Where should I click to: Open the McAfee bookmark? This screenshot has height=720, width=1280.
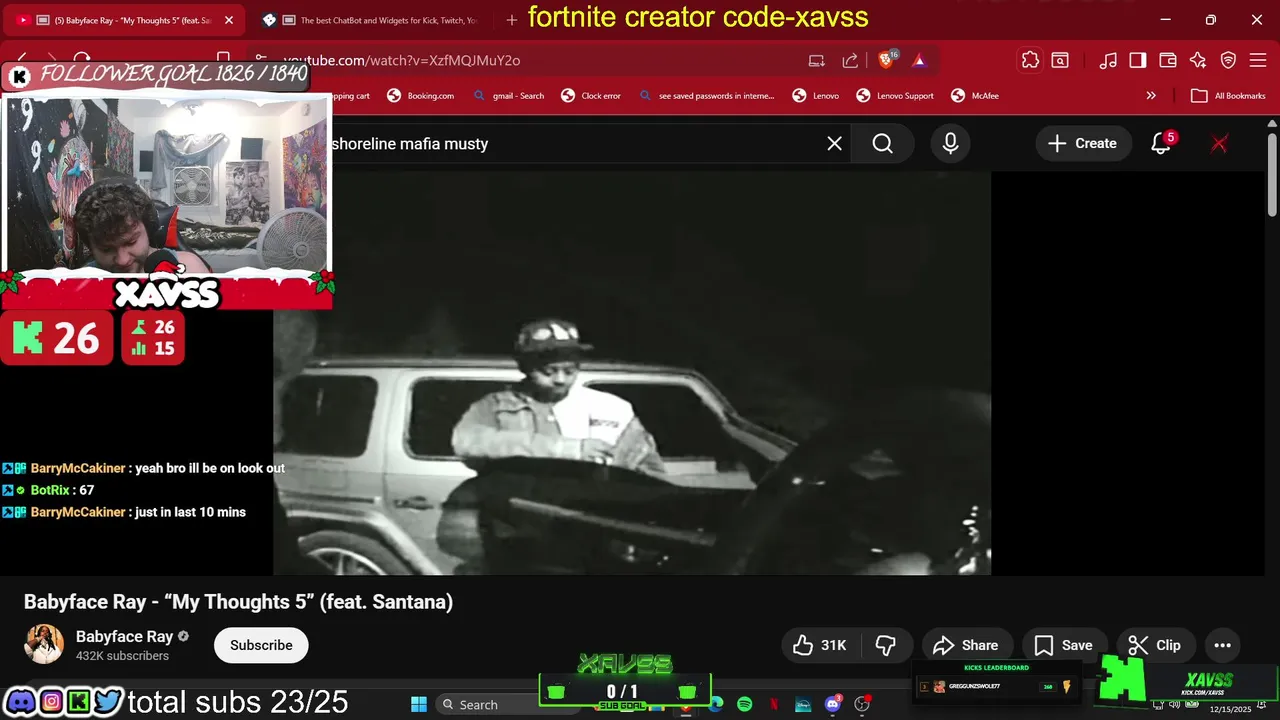coord(975,96)
